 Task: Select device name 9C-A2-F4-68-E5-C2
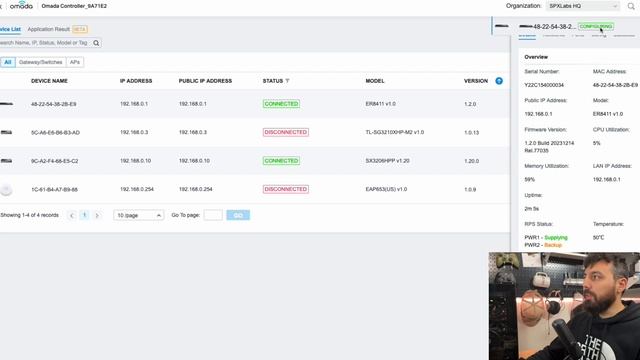coord(54,161)
